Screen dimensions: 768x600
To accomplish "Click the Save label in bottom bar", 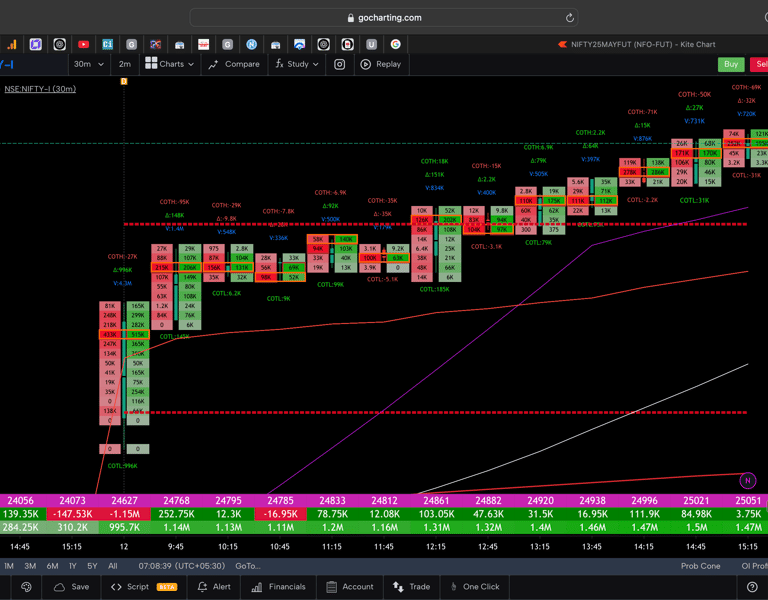I will pyautogui.click(x=80, y=587).
